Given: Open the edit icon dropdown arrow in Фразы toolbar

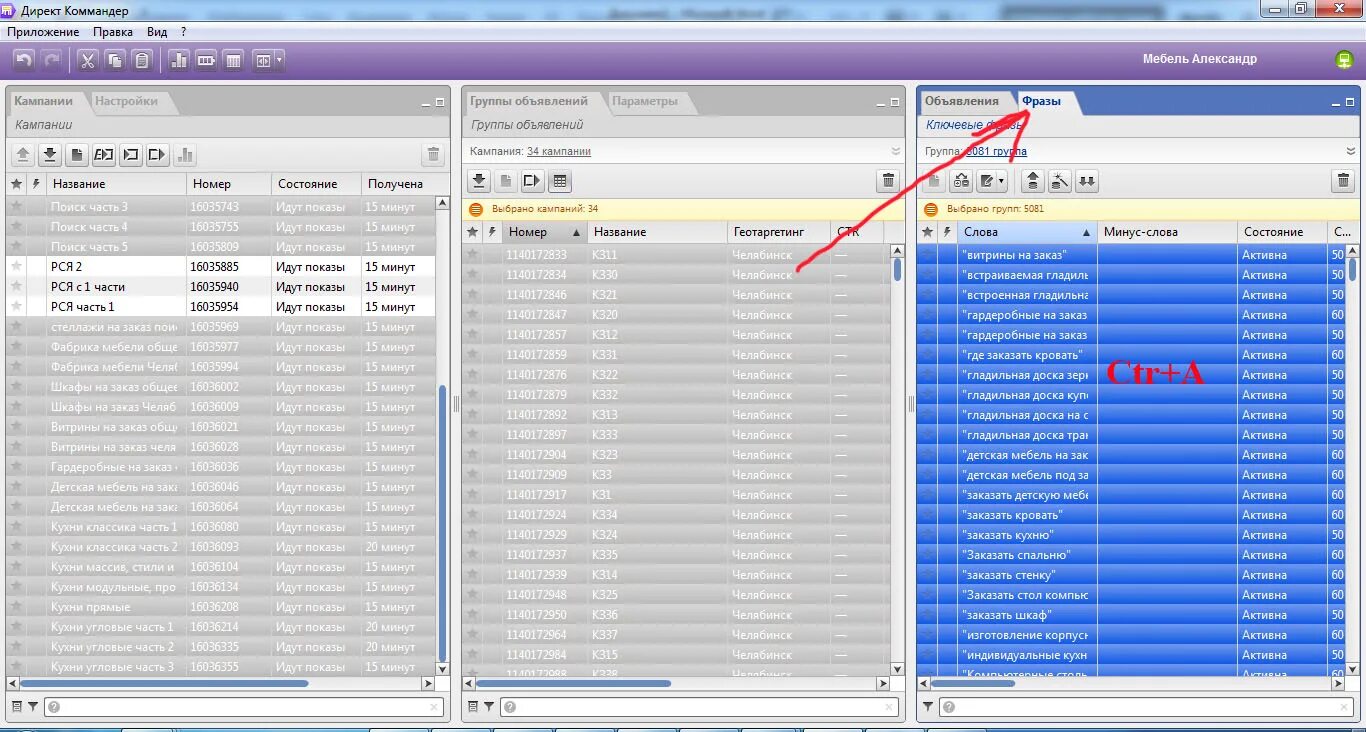Looking at the screenshot, I should [x=1002, y=181].
